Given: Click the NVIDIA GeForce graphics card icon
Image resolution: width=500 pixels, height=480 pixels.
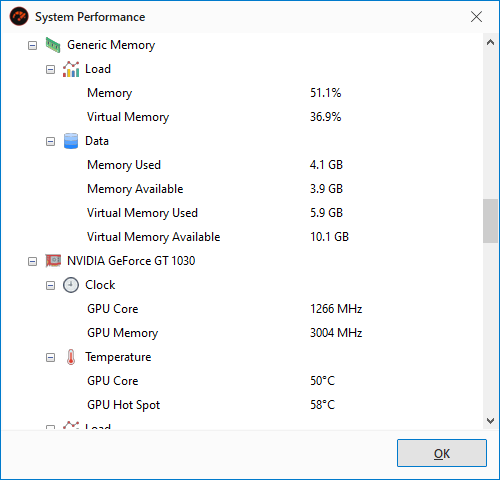Looking at the screenshot, I should [53, 261].
